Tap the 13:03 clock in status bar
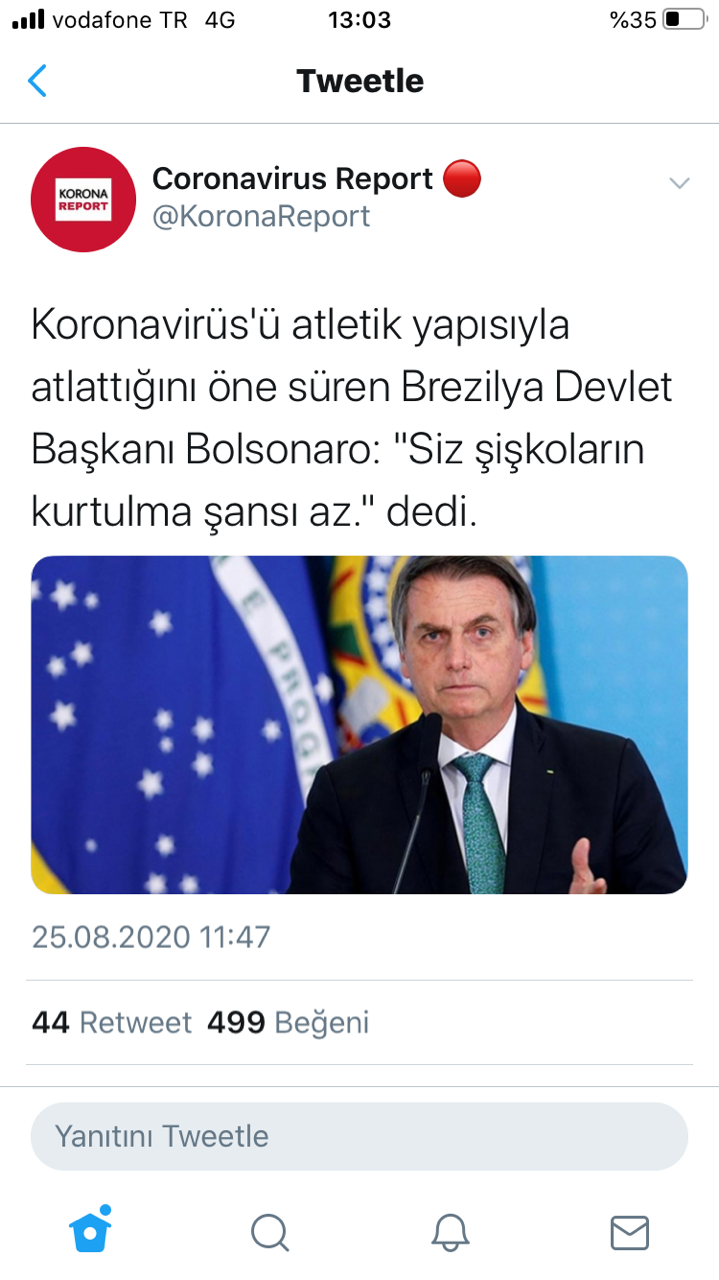Screen dimensions: 719x1280 coord(360,20)
